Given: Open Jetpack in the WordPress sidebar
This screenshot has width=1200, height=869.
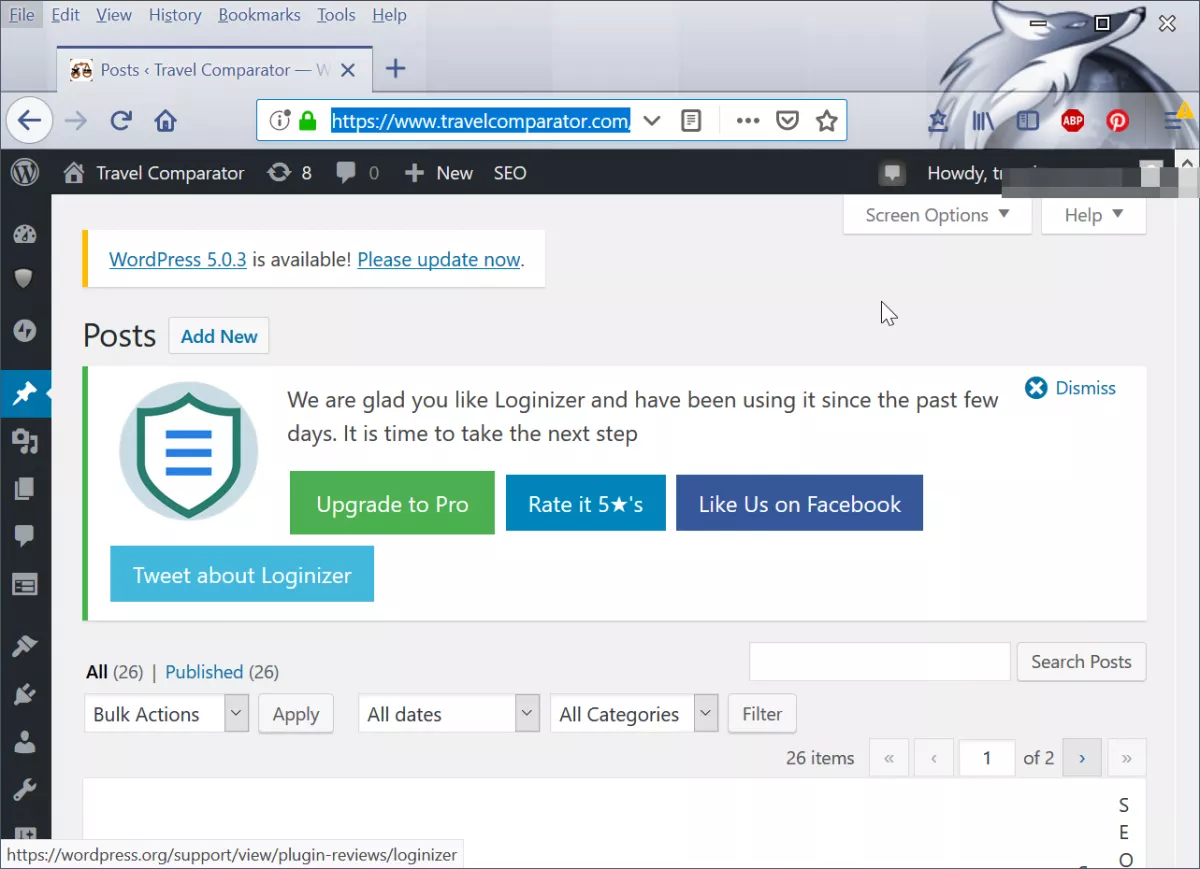Looking at the screenshot, I should click(25, 331).
